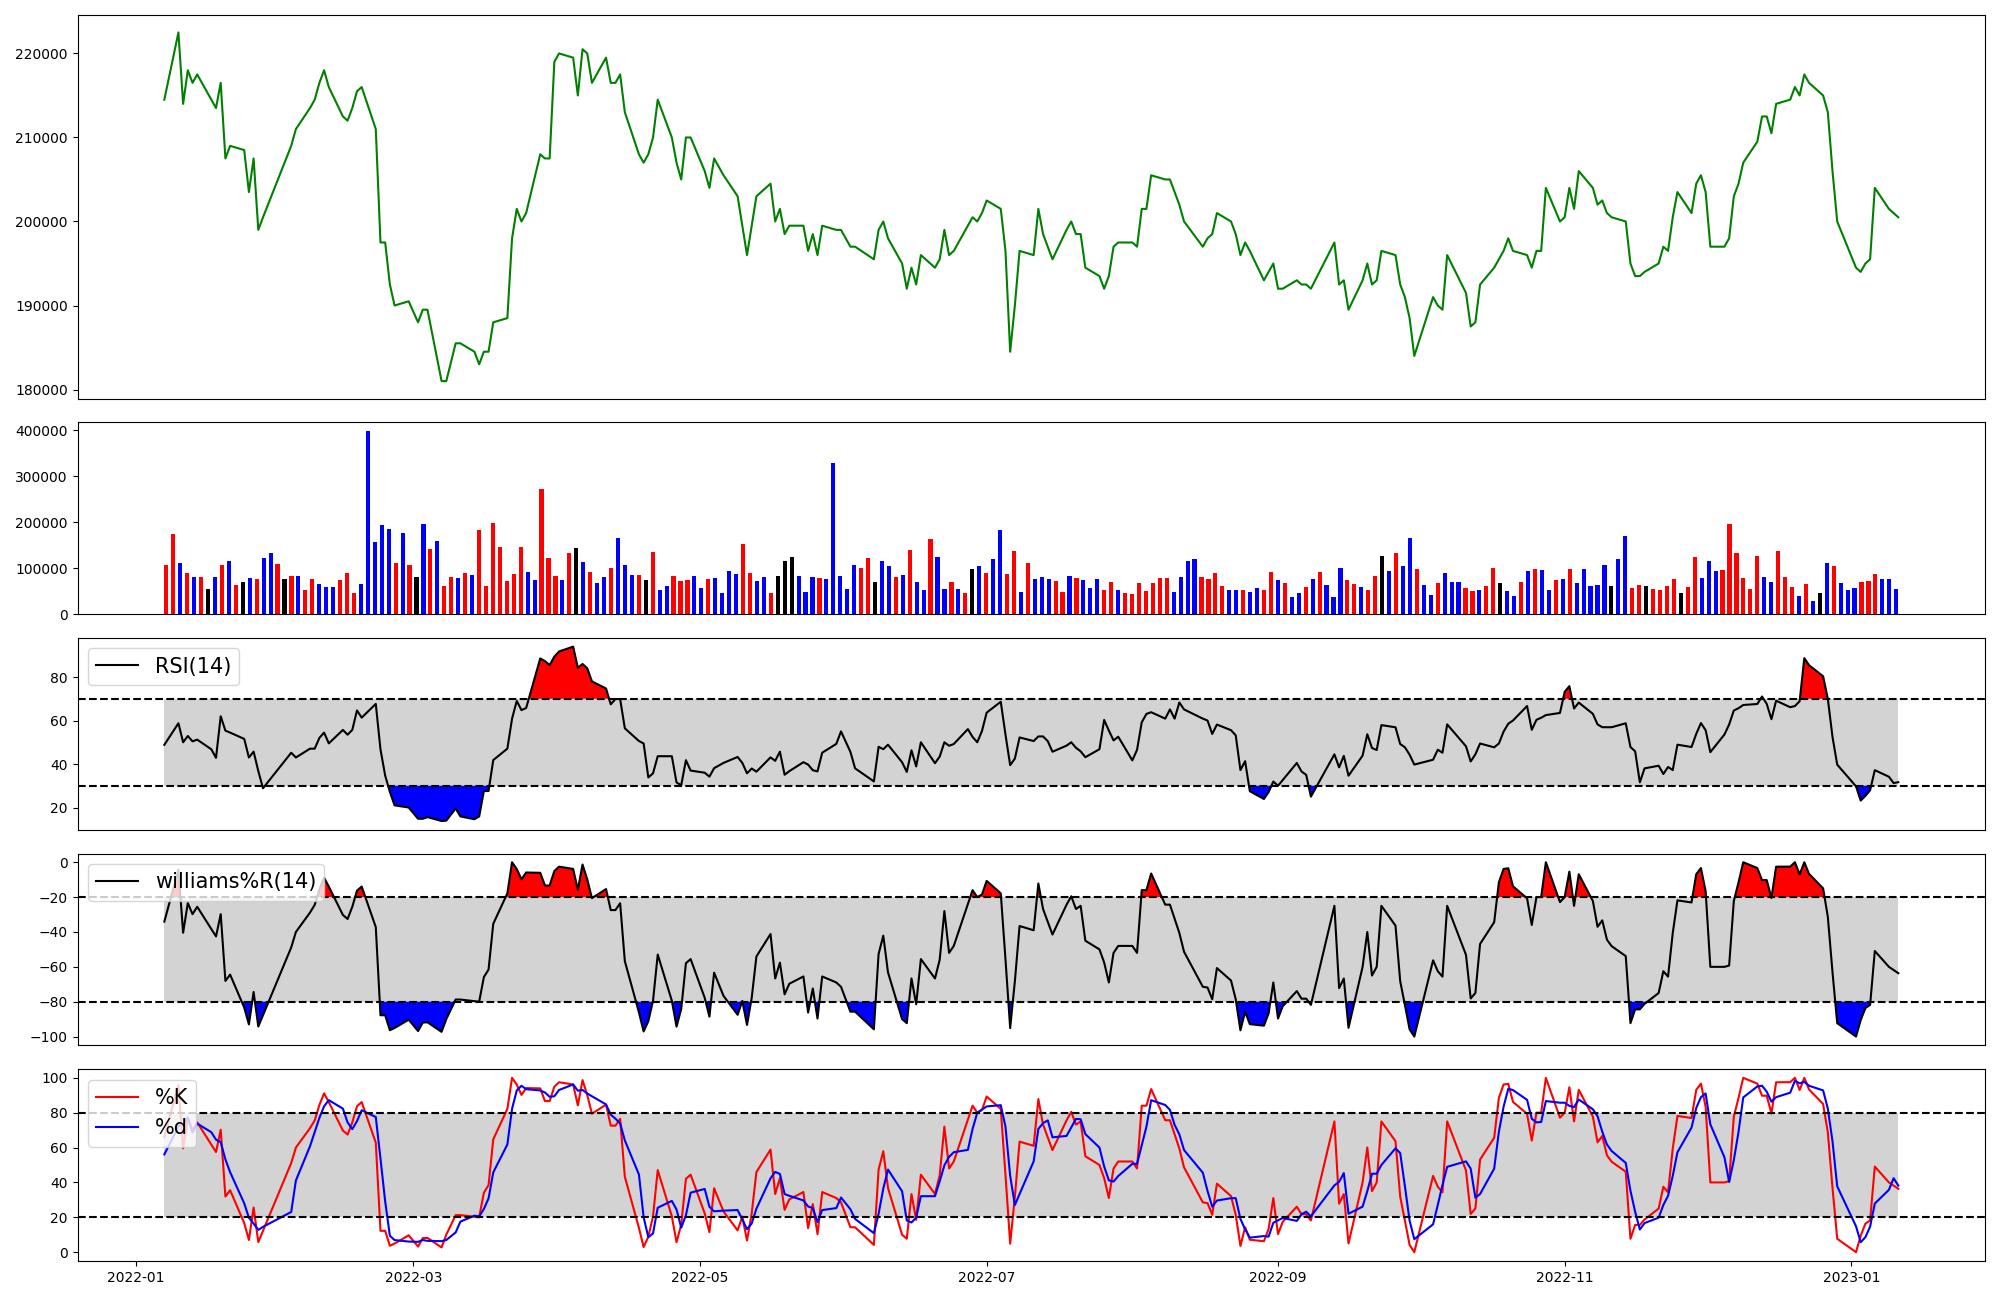Click the 2022-05 x-axis date label
Image resolution: width=2000 pixels, height=1300 pixels.
(700, 1277)
